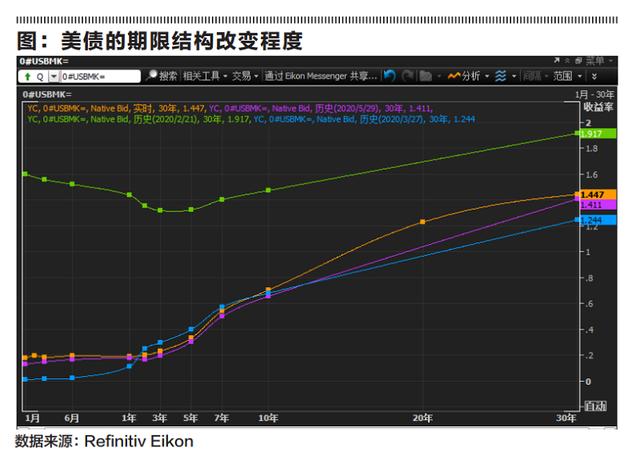Image resolution: width=640 pixels, height=468 pixels.
Task: Select the orange 实时 legend entry
Action: (x=116, y=109)
